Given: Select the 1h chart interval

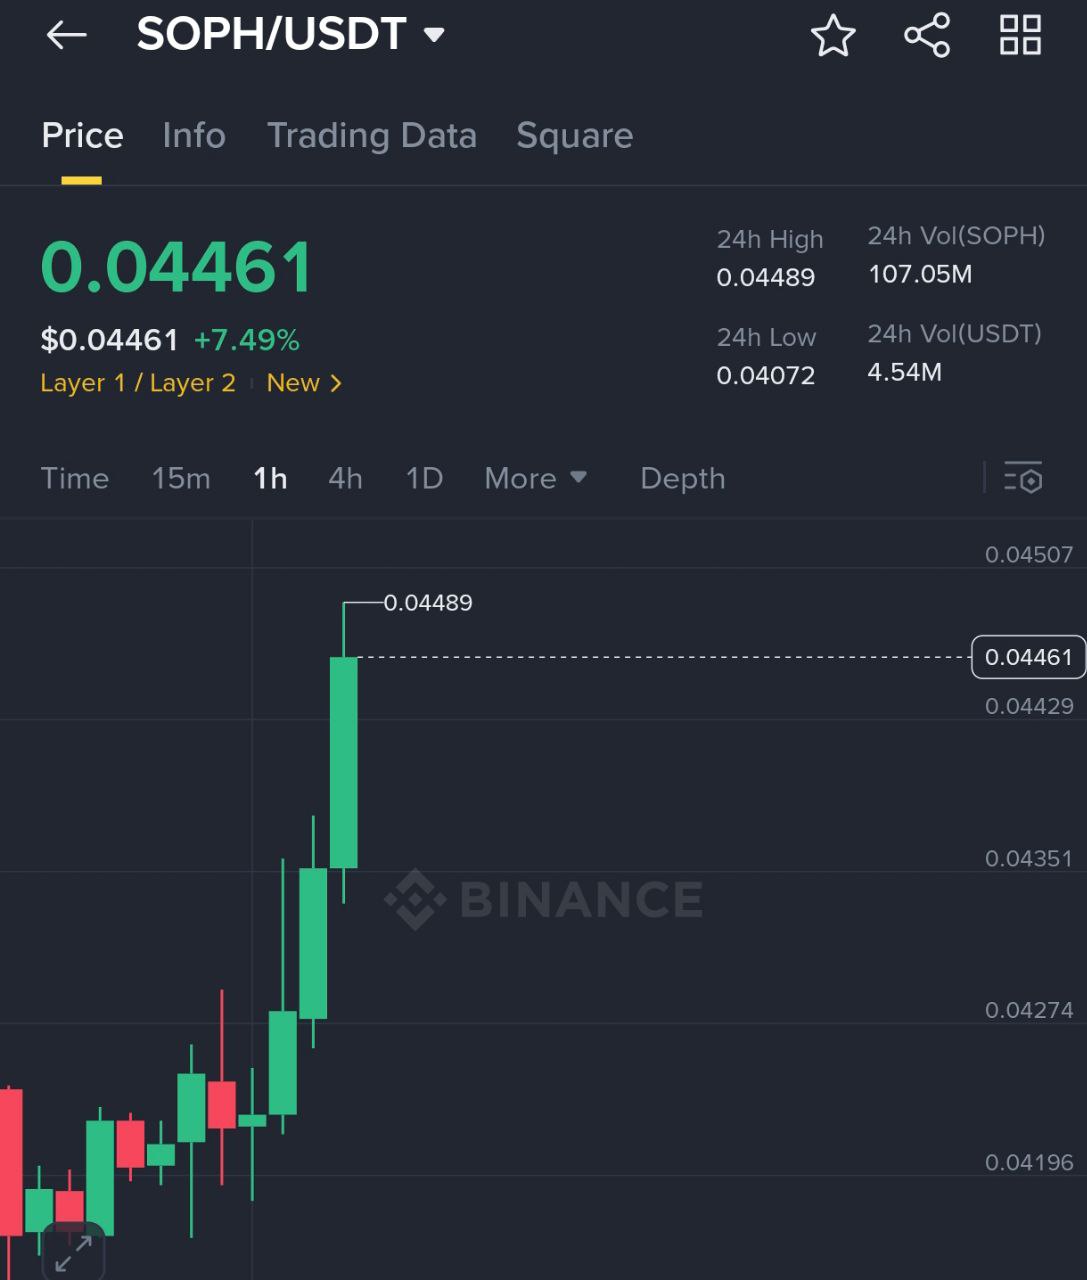Looking at the screenshot, I should pyautogui.click(x=270, y=478).
